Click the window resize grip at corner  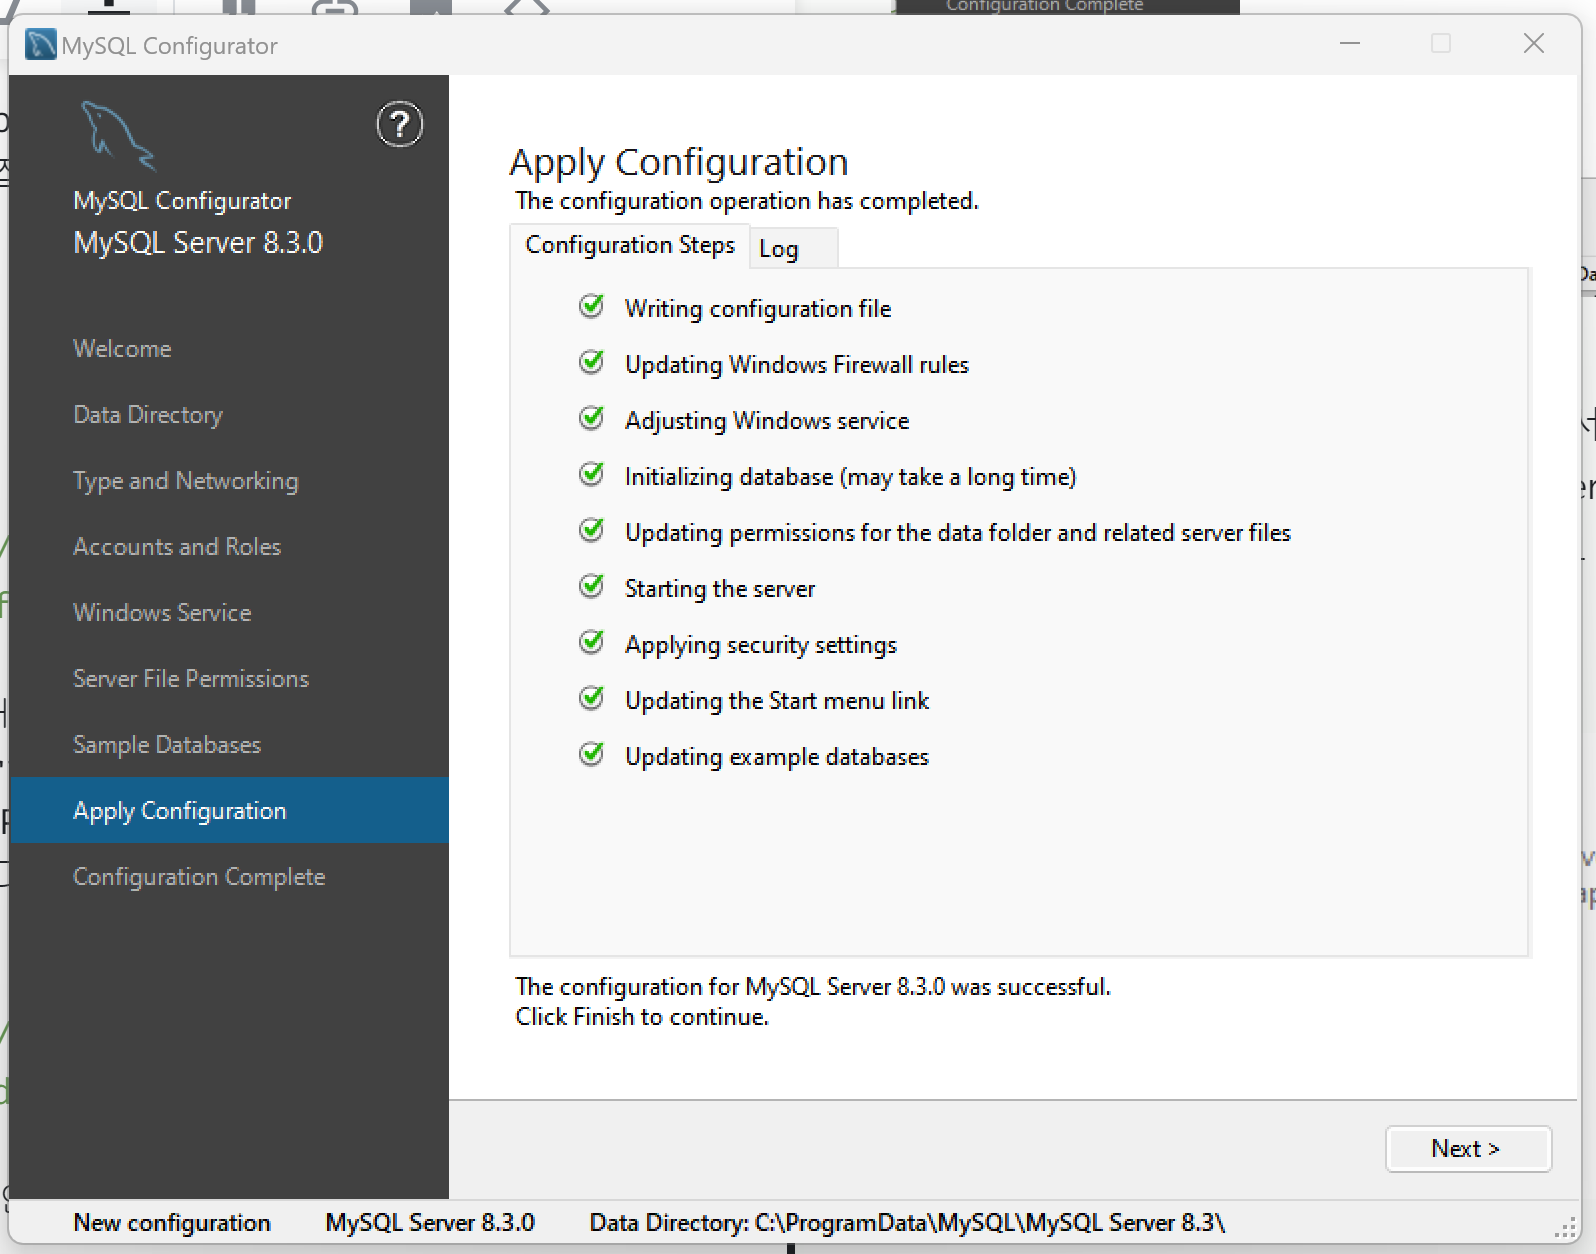tap(1566, 1228)
